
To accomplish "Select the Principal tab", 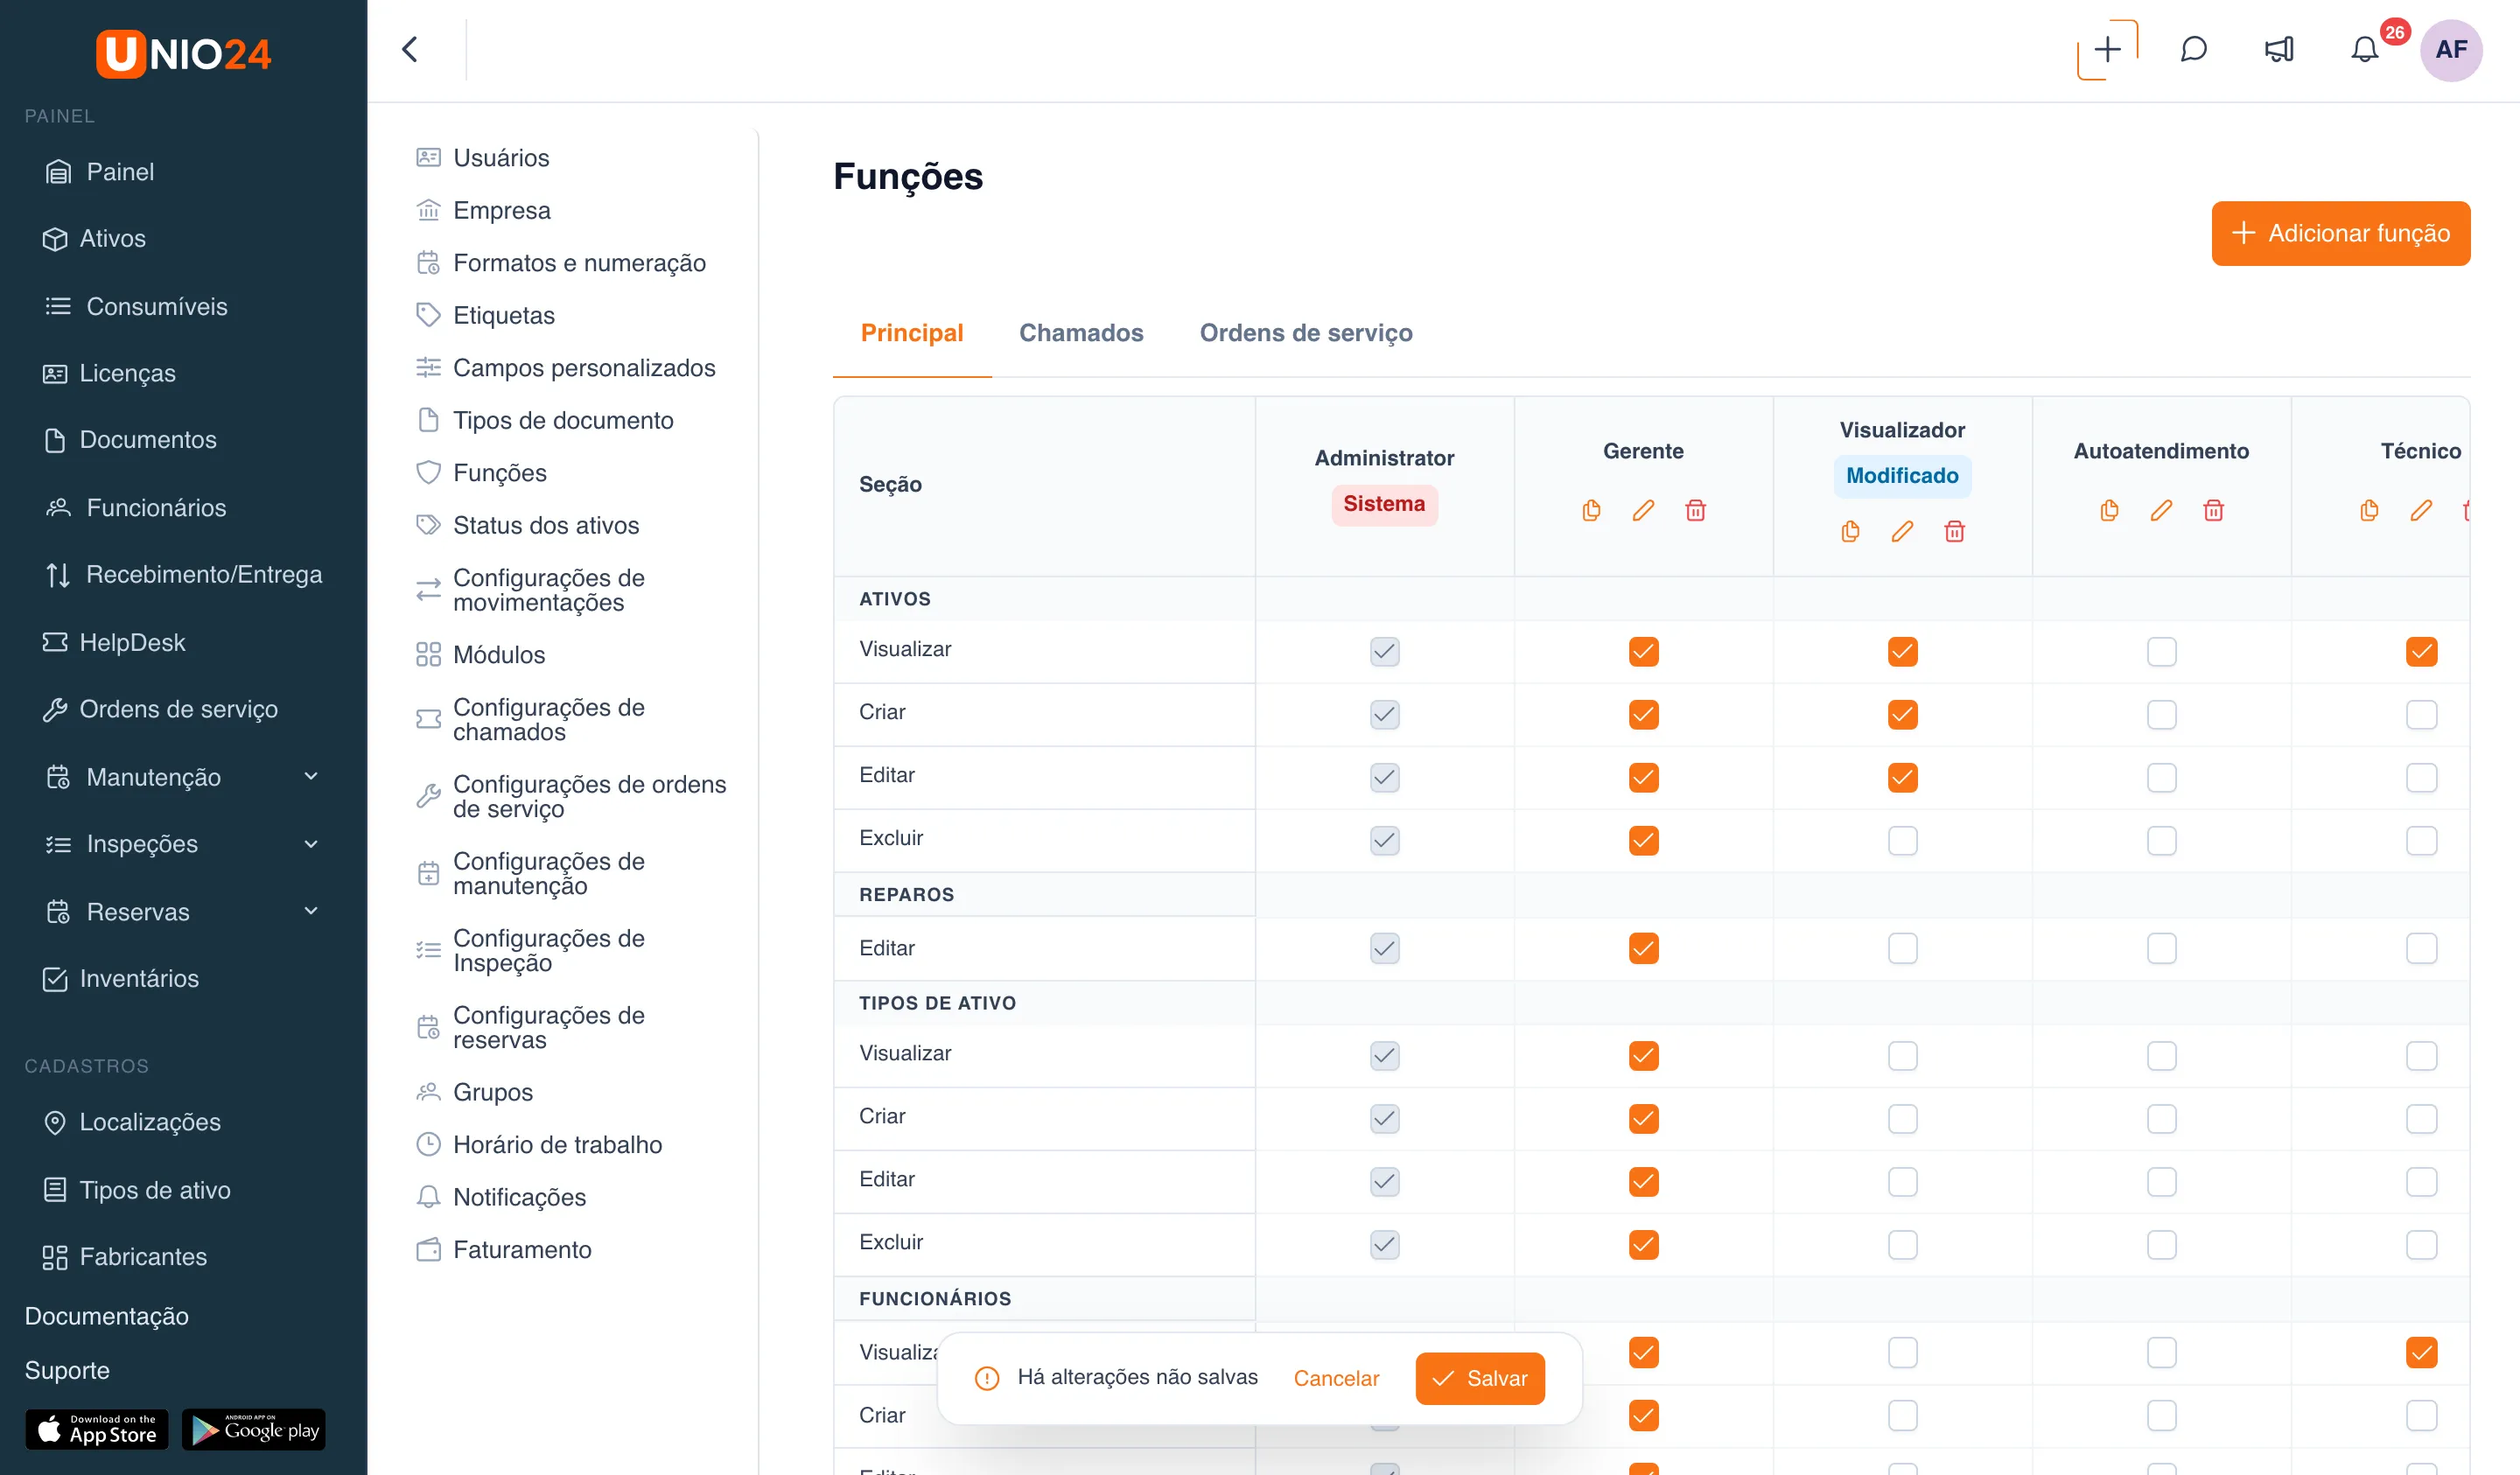I will (x=912, y=333).
